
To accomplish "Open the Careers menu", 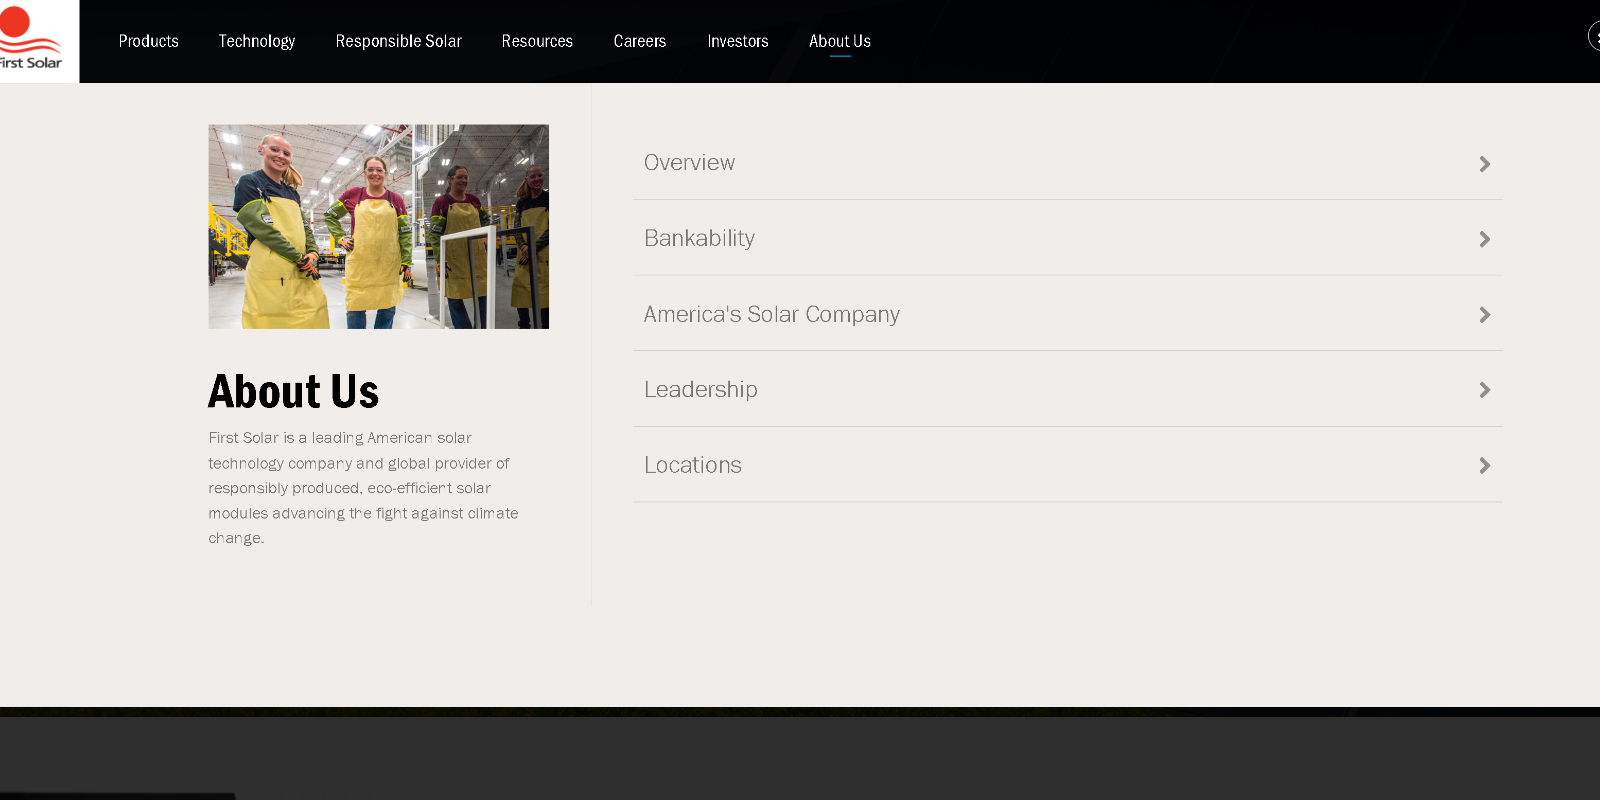I will click(x=640, y=41).
